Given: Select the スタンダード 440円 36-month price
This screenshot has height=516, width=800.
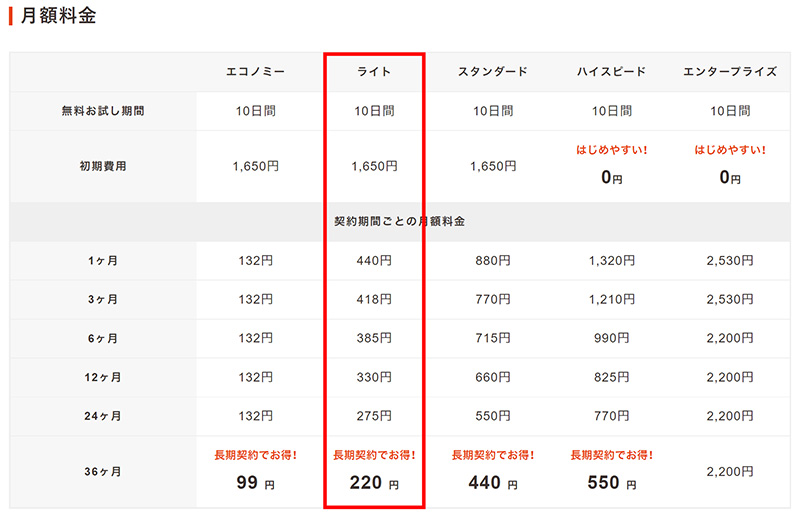Looking at the screenshot, I should [x=492, y=482].
